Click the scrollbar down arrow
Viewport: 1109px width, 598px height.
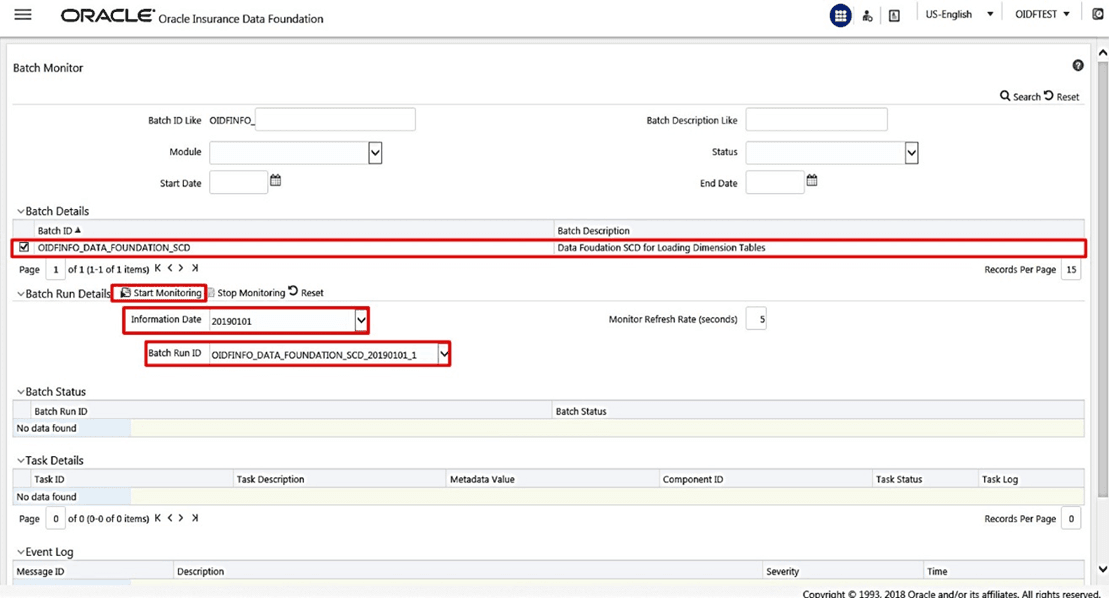[1103, 569]
